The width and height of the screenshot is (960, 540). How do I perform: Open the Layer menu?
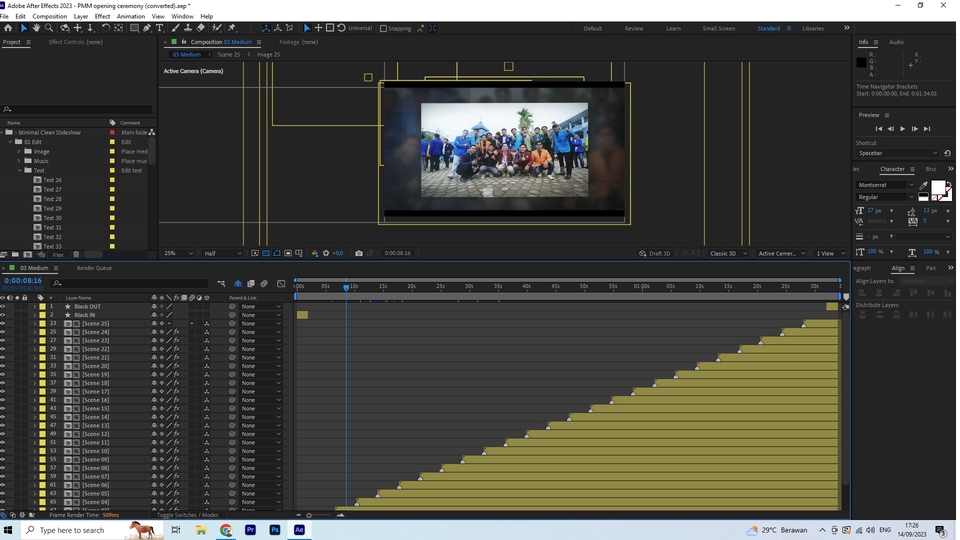point(80,17)
